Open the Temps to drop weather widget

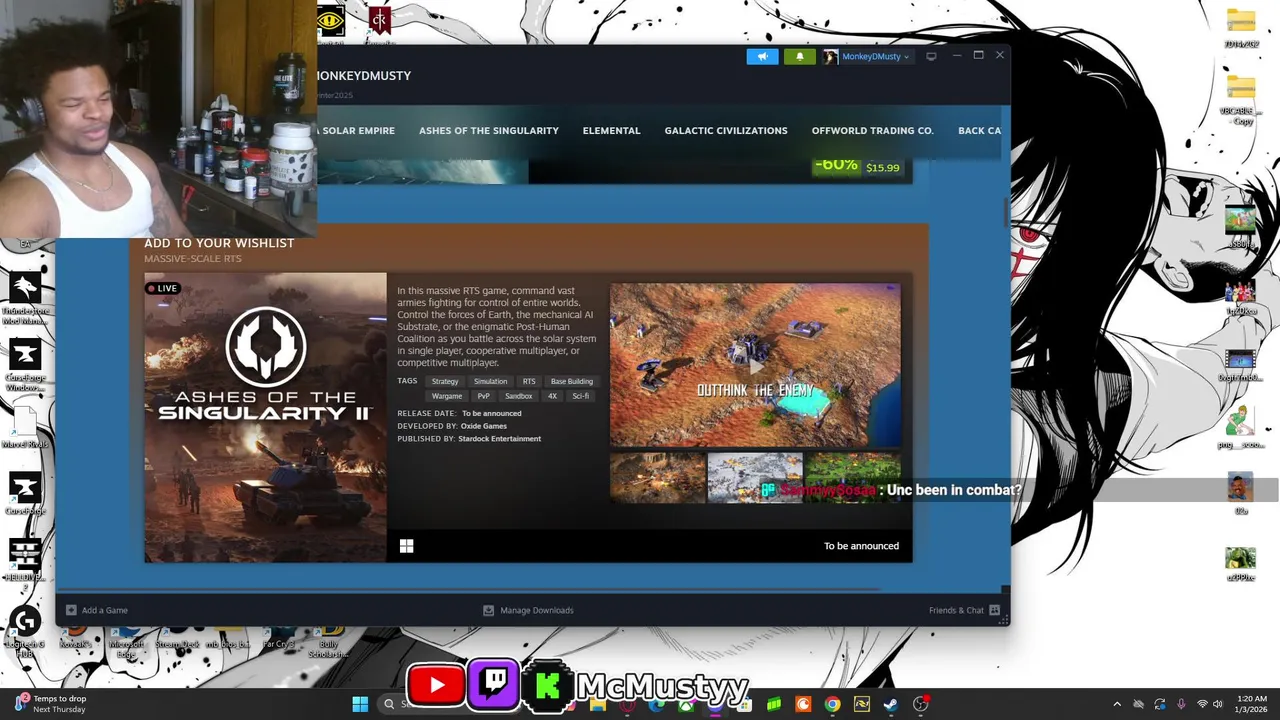(50, 704)
